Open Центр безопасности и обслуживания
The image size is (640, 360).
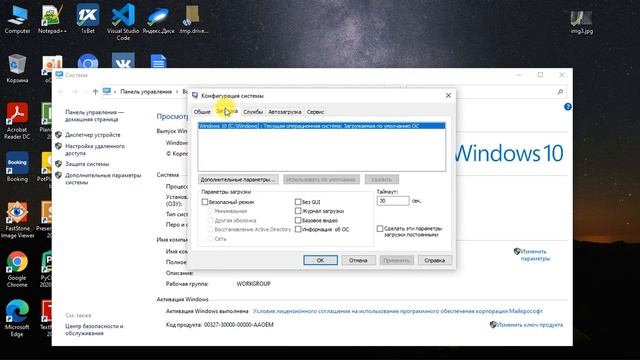click(94, 330)
